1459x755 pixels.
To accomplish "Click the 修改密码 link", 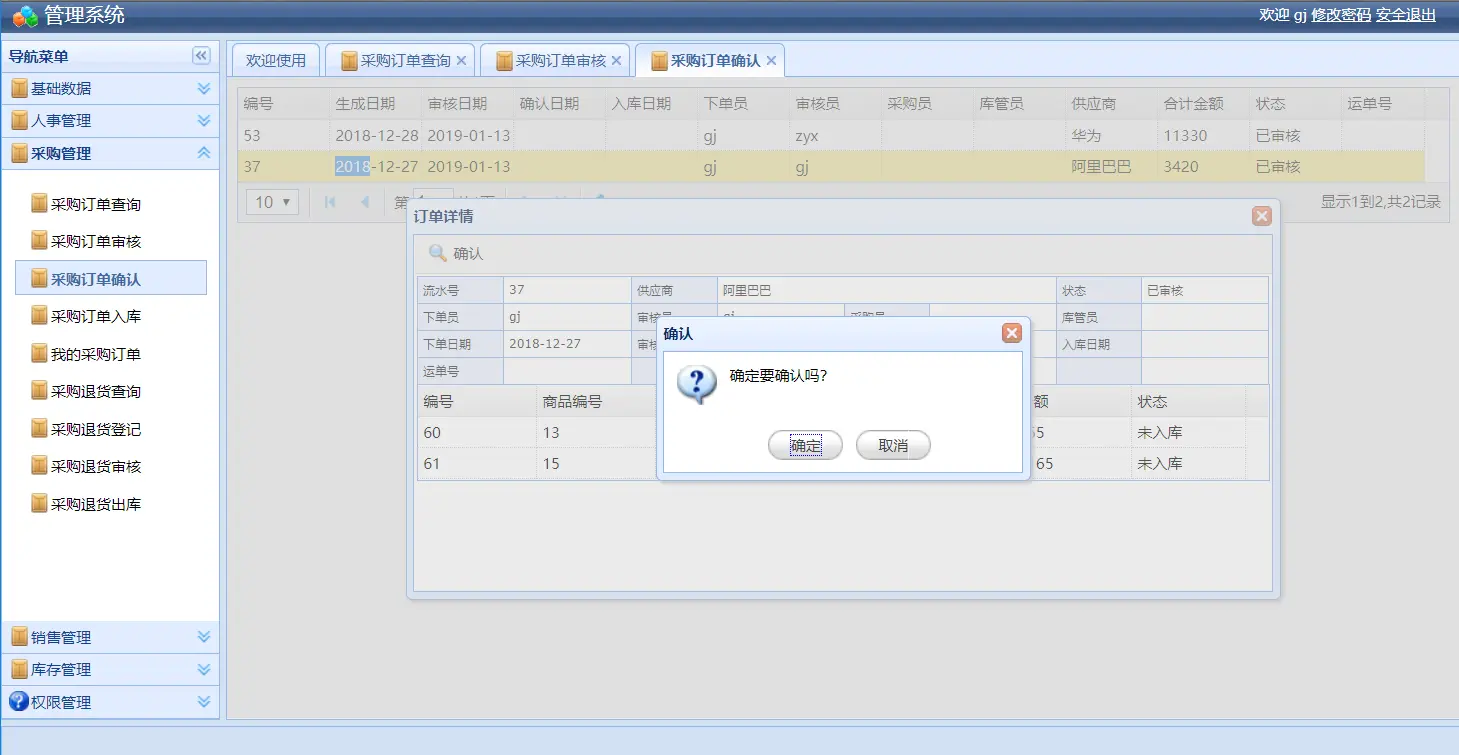I will click(x=1341, y=15).
